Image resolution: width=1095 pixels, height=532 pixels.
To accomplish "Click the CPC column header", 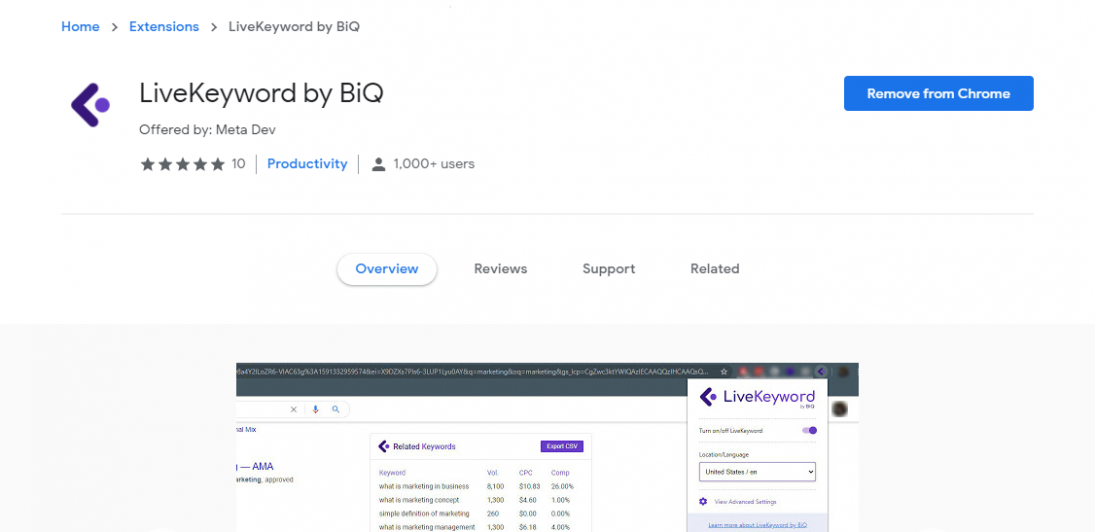I will coord(525,473).
